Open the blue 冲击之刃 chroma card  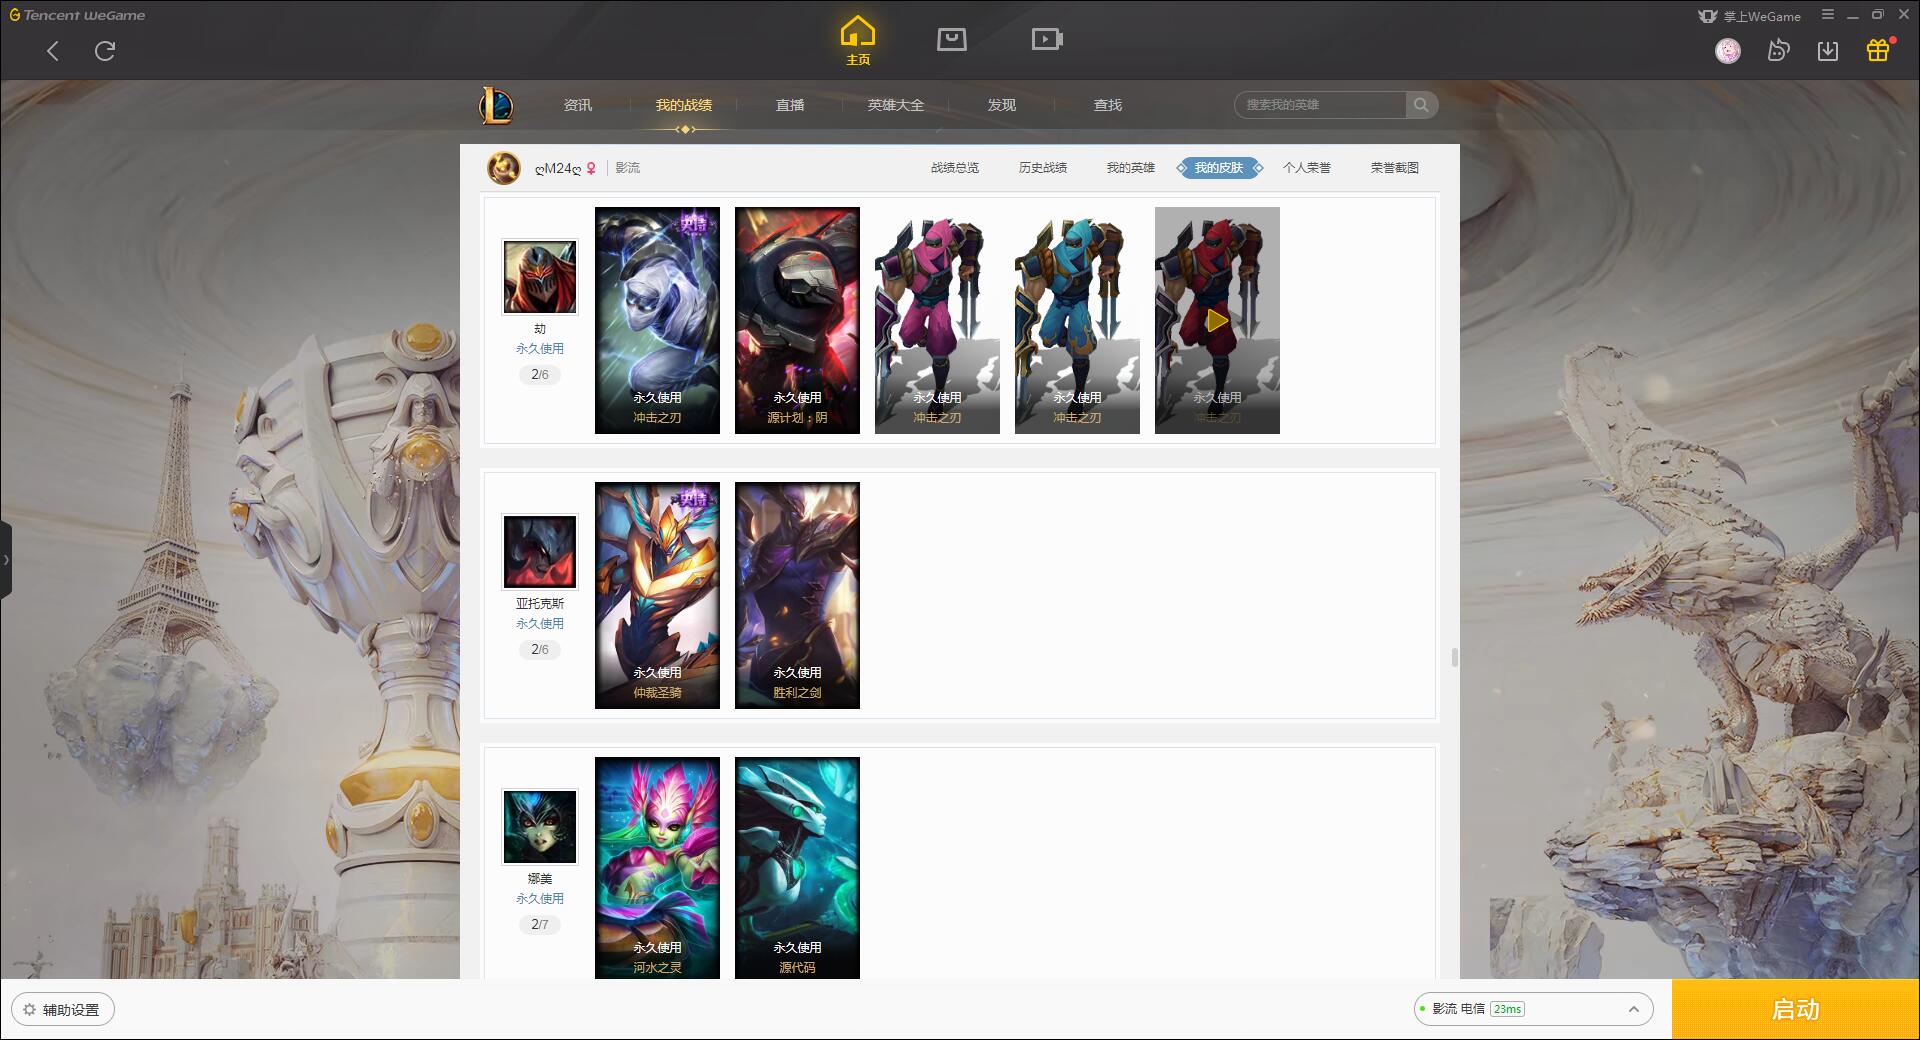(1077, 320)
